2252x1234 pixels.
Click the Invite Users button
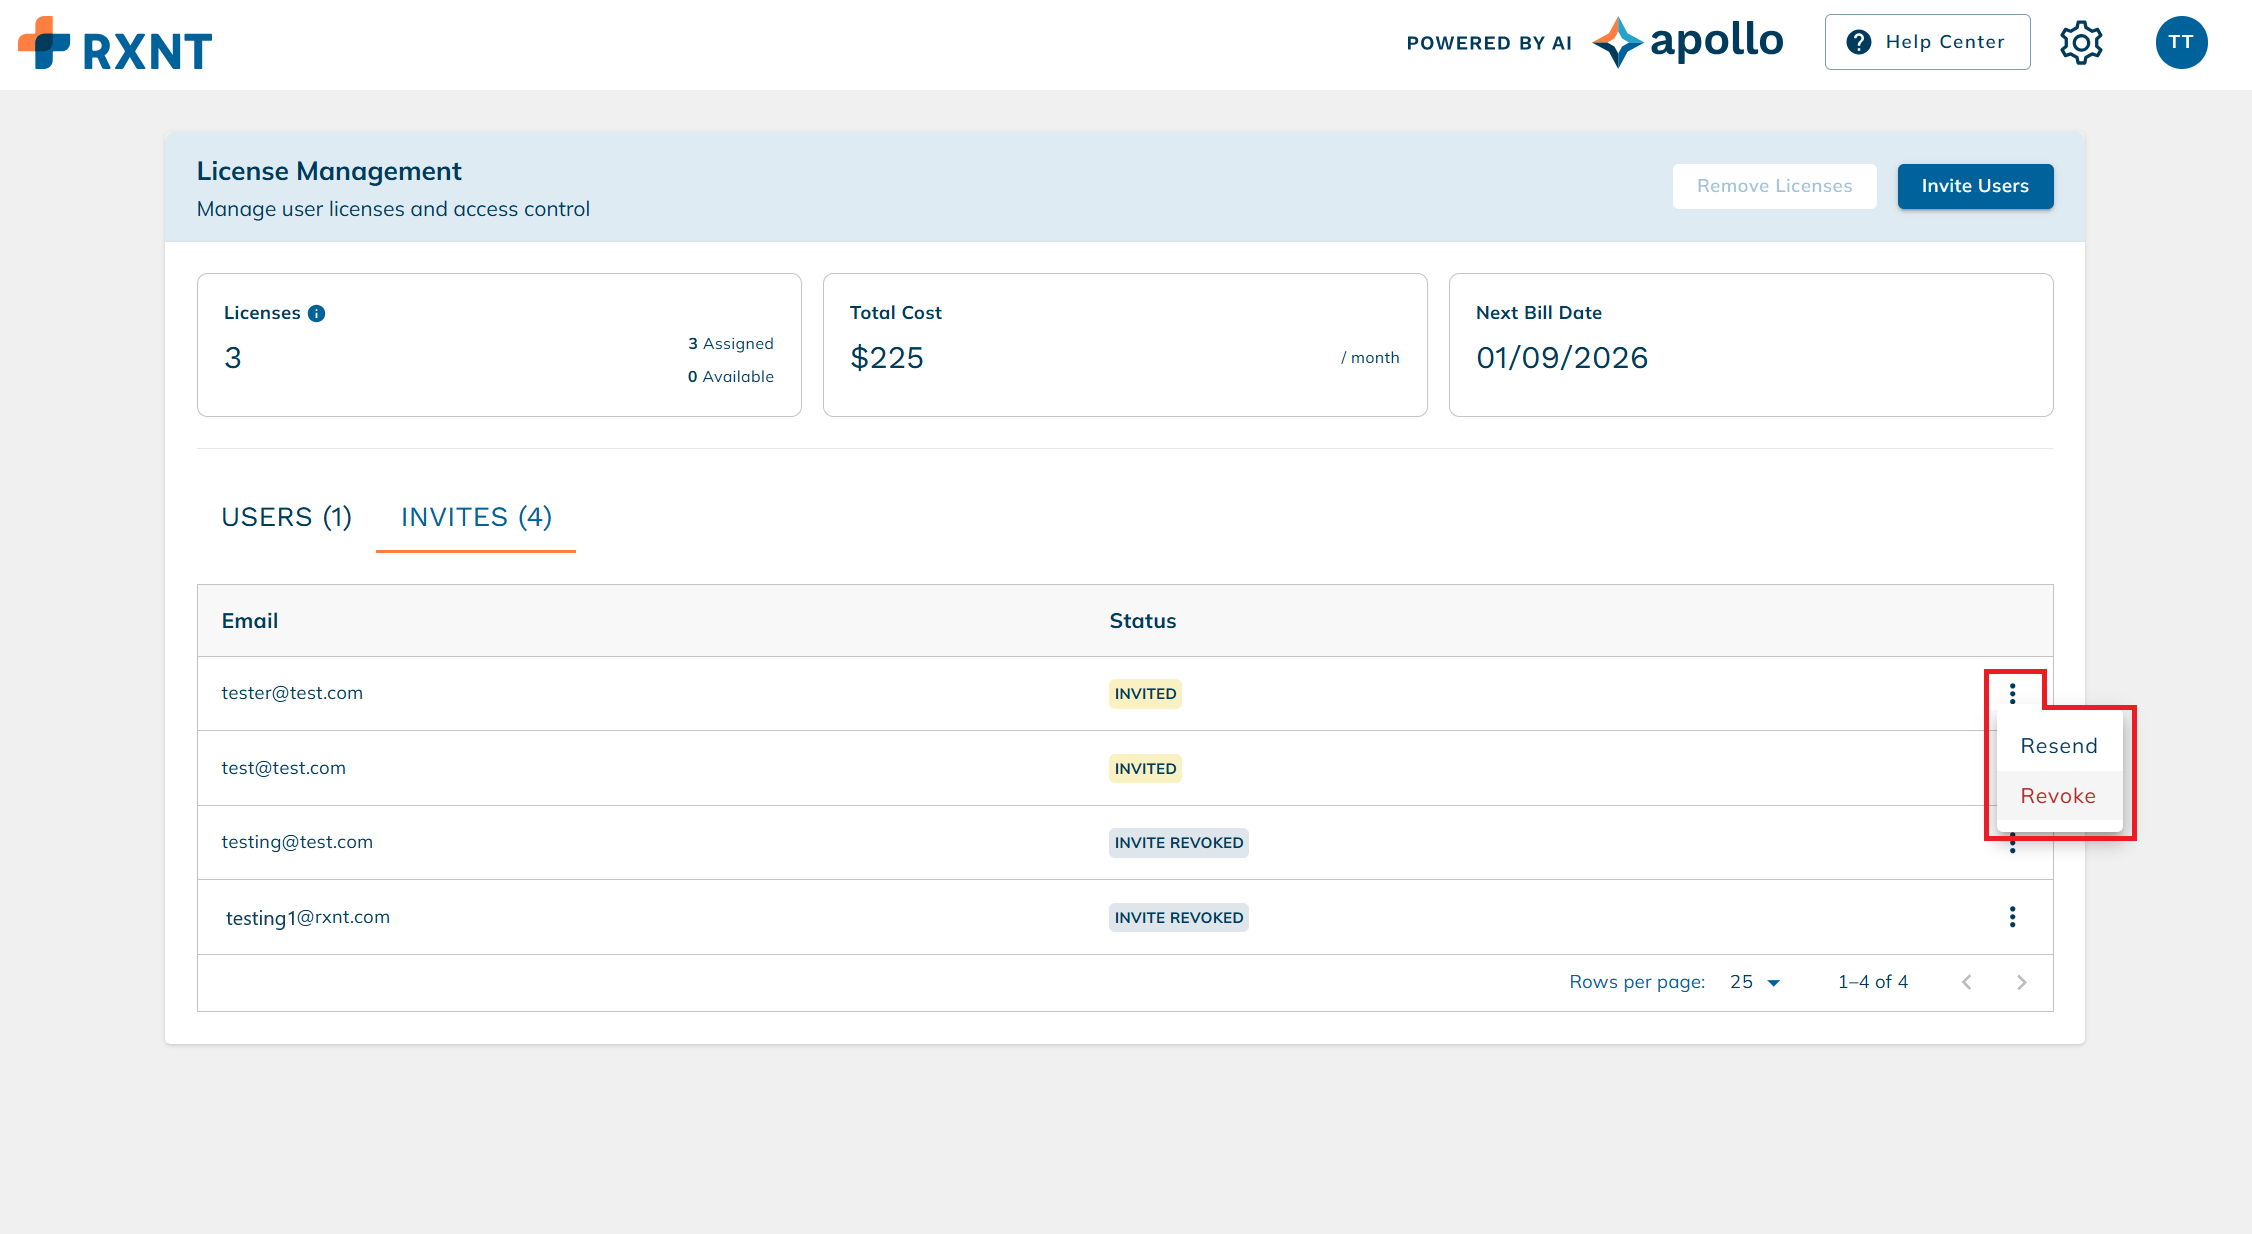coord(1975,186)
